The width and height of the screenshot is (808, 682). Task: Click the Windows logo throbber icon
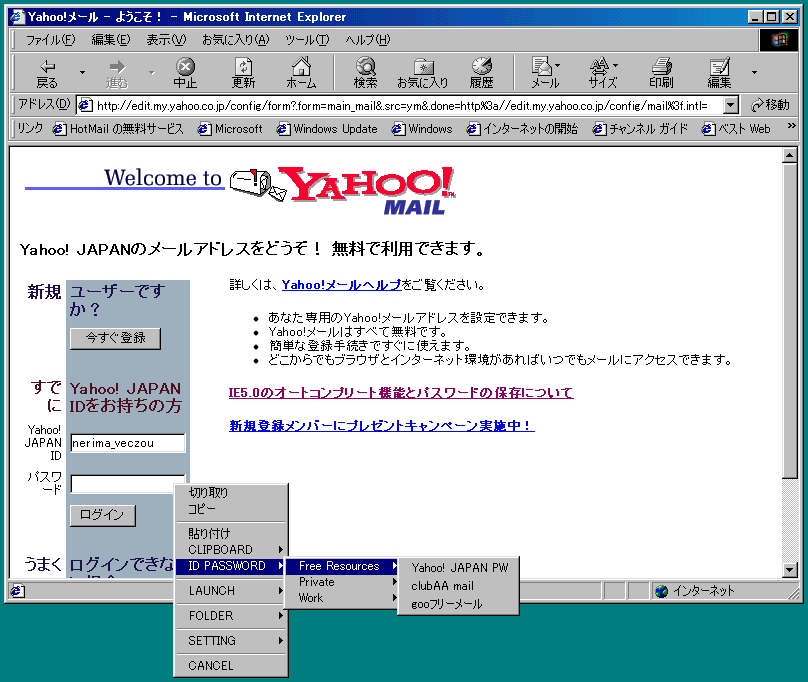point(779,40)
